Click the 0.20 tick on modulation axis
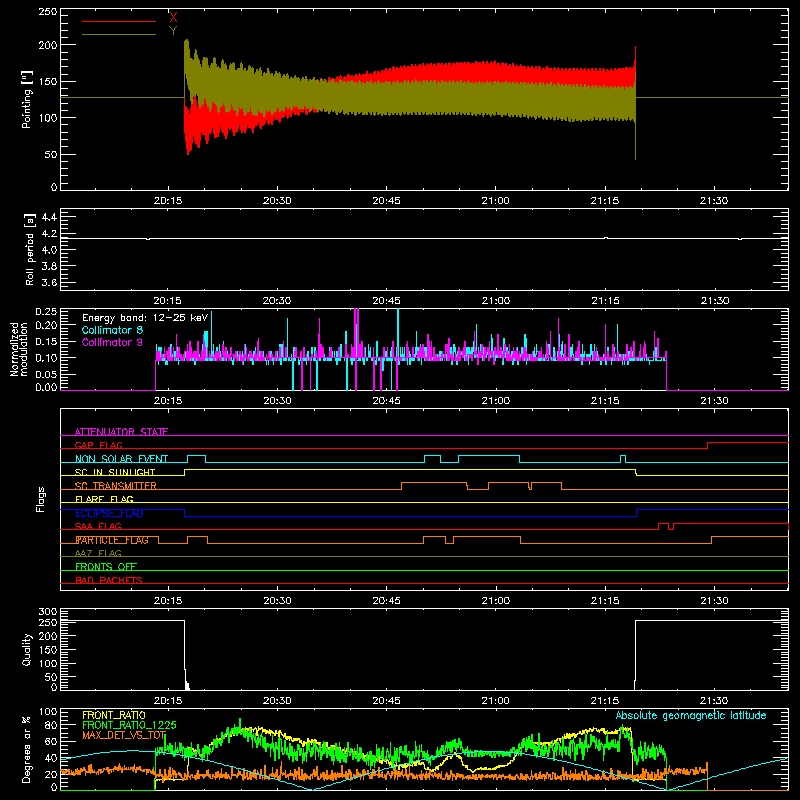This screenshot has width=800, height=800. pos(46,325)
